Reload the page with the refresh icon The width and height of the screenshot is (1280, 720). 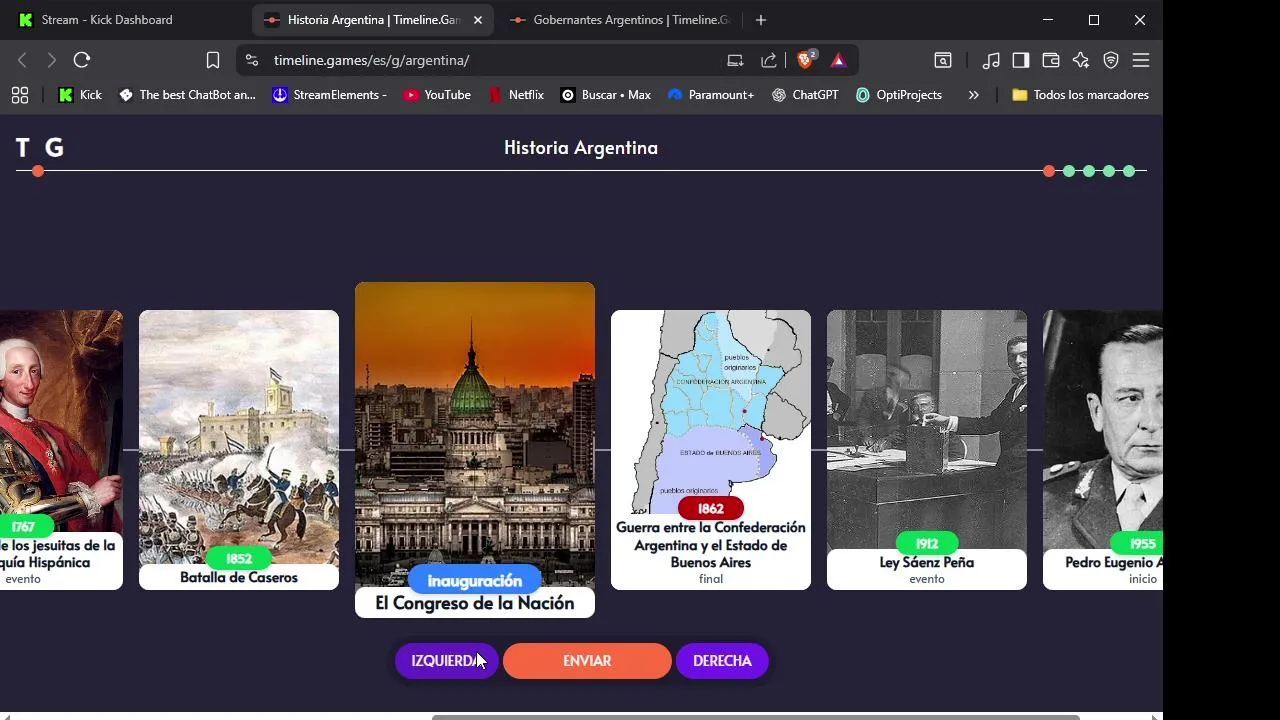(82, 60)
